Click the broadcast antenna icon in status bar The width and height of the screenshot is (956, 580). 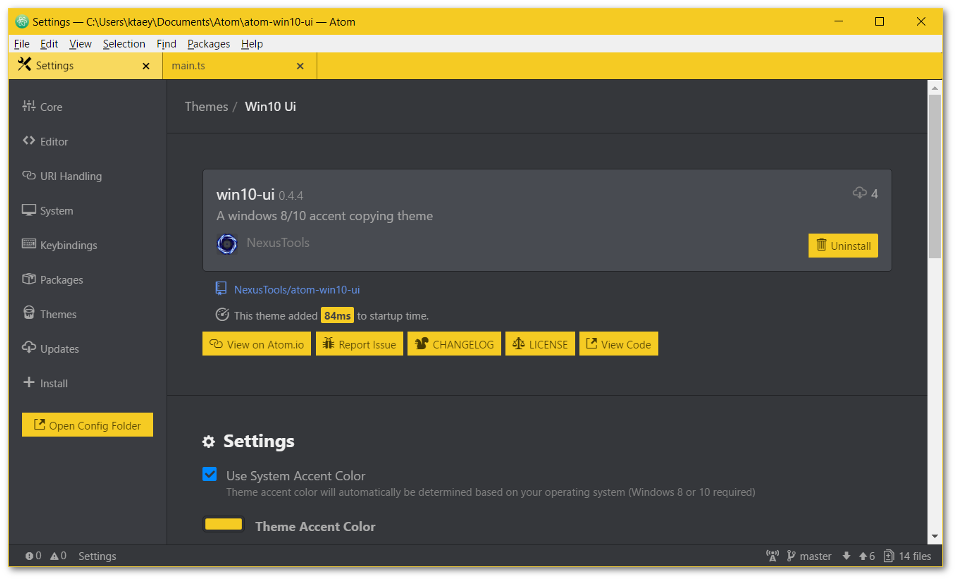[772, 556]
